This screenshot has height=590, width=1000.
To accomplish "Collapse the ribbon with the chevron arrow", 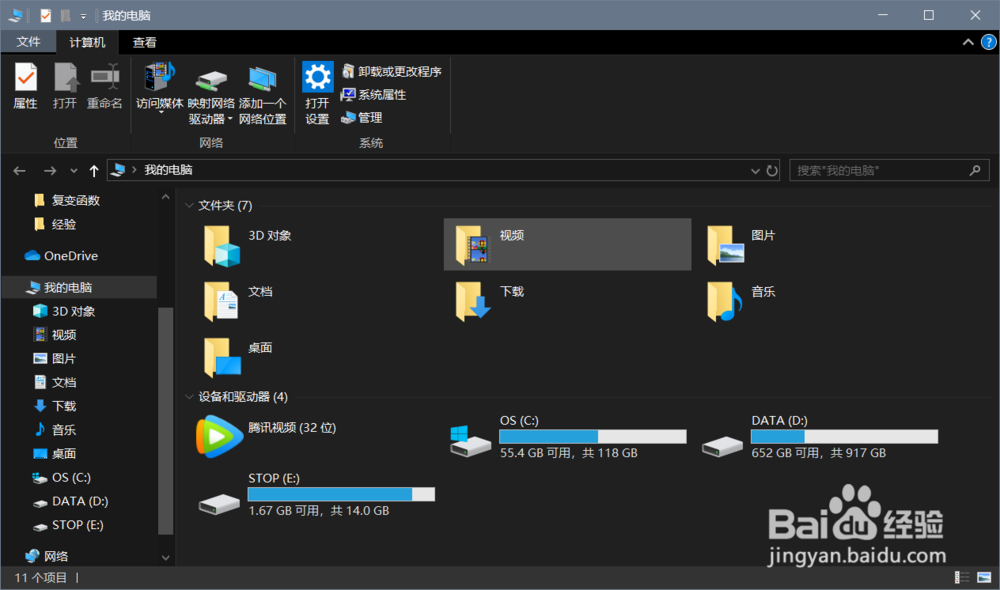I will (968, 42).
